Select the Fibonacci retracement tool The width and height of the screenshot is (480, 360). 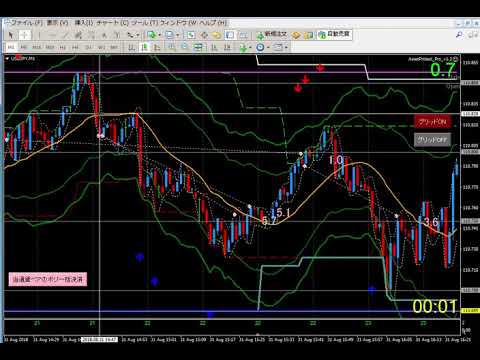(91, 35)
